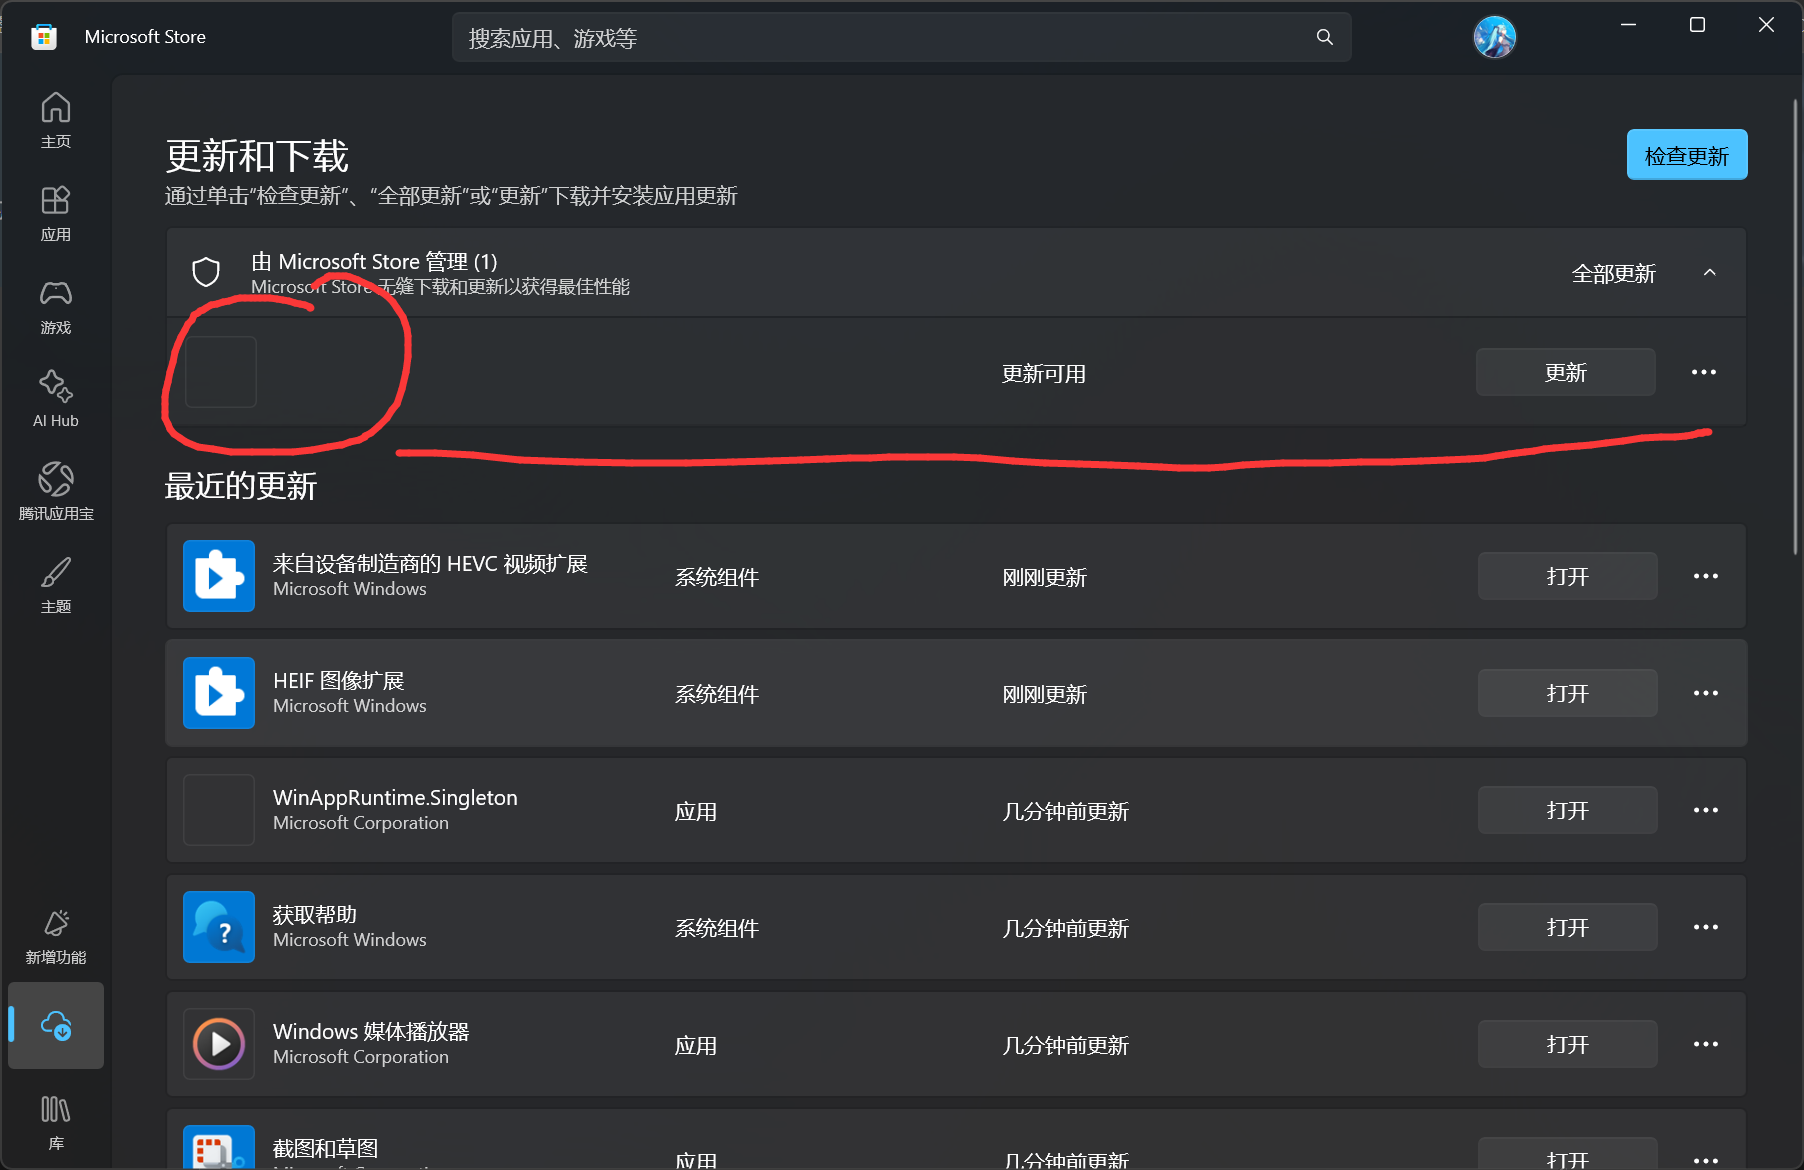
Task: Open AI Hub from the sidebar
Action: (x=56, y=399)
